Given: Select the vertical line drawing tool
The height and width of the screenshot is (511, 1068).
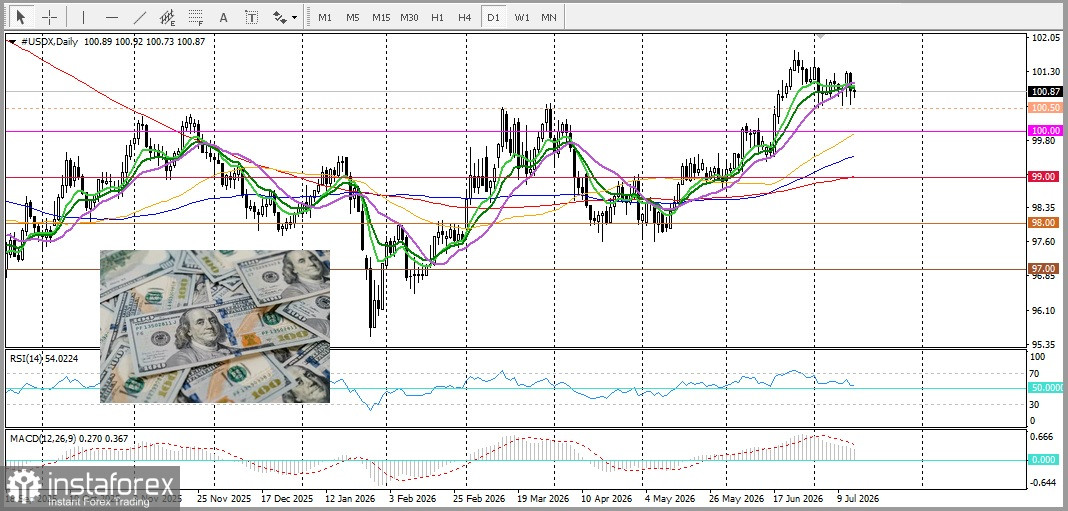Looking at the screenshot, I should (x=84, y=17).
